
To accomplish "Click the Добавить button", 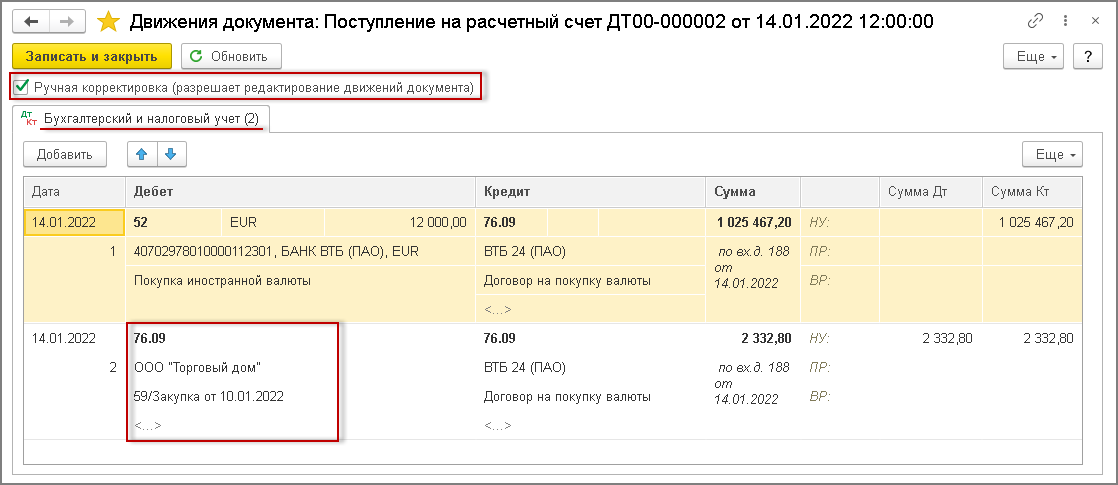I will 65,154.
